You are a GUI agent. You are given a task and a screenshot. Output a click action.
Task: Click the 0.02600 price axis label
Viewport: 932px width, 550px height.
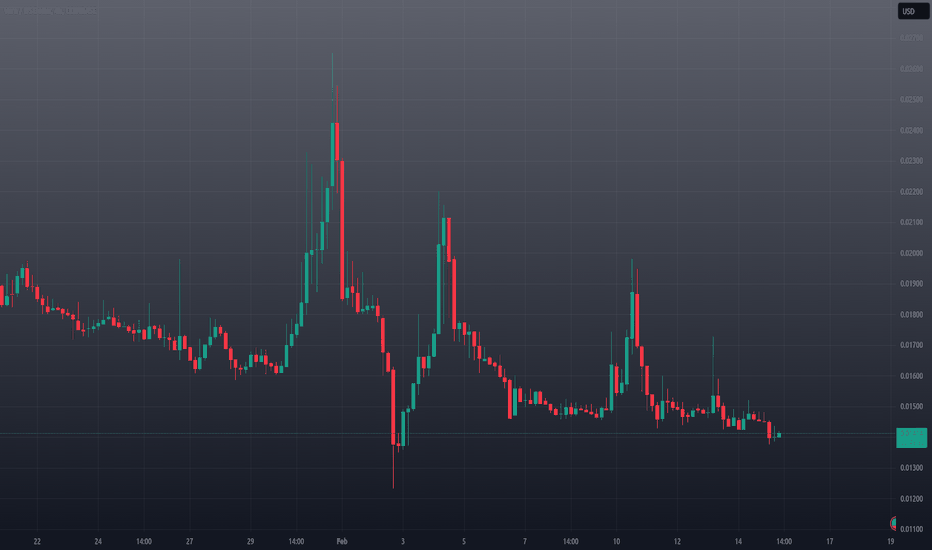click(x=911, y=69)
